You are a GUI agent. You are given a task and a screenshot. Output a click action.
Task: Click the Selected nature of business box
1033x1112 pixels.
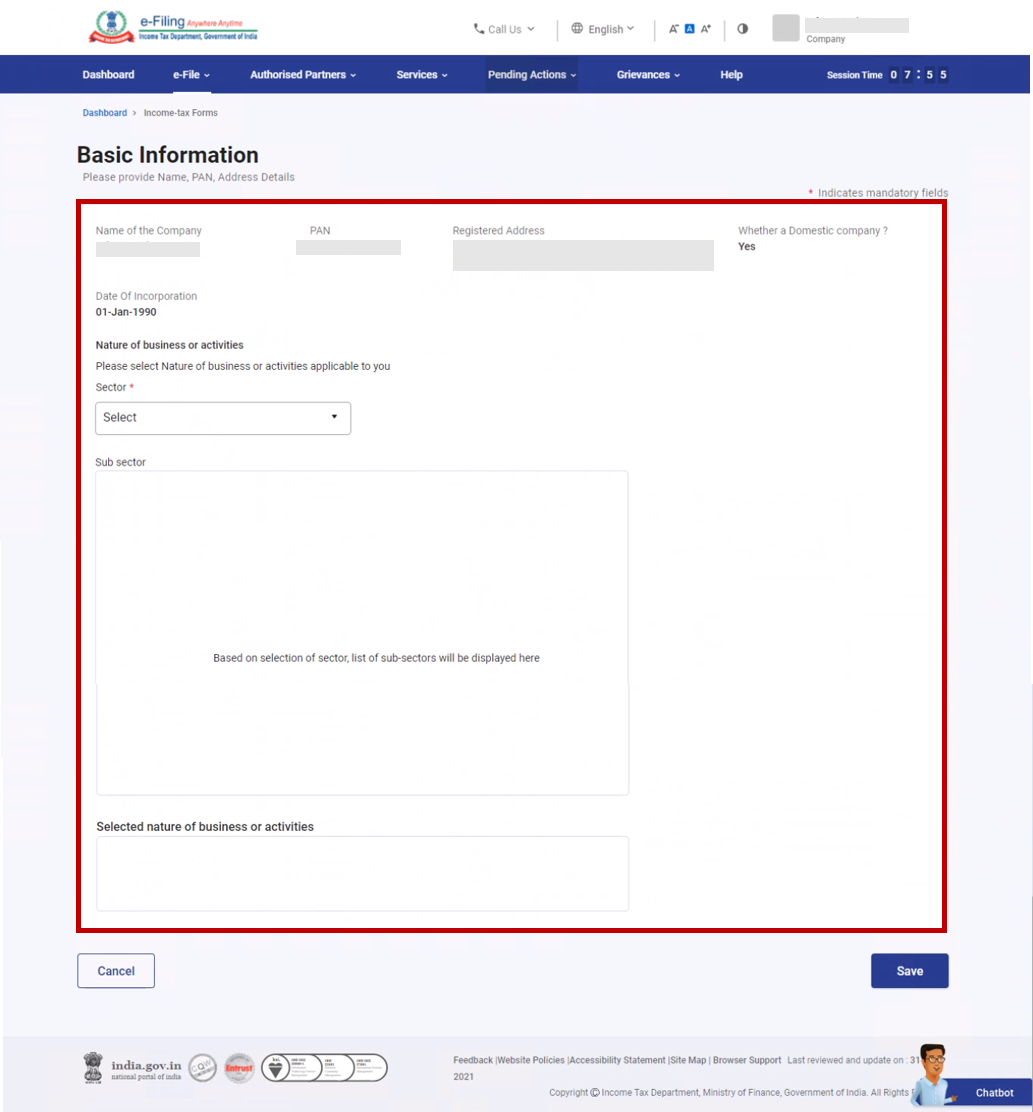[x=362, y=873]
